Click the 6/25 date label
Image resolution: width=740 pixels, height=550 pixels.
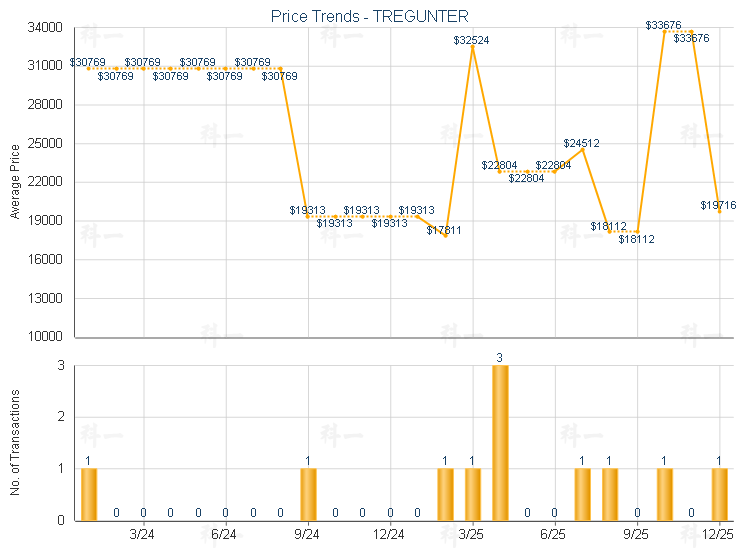(554, 536)
